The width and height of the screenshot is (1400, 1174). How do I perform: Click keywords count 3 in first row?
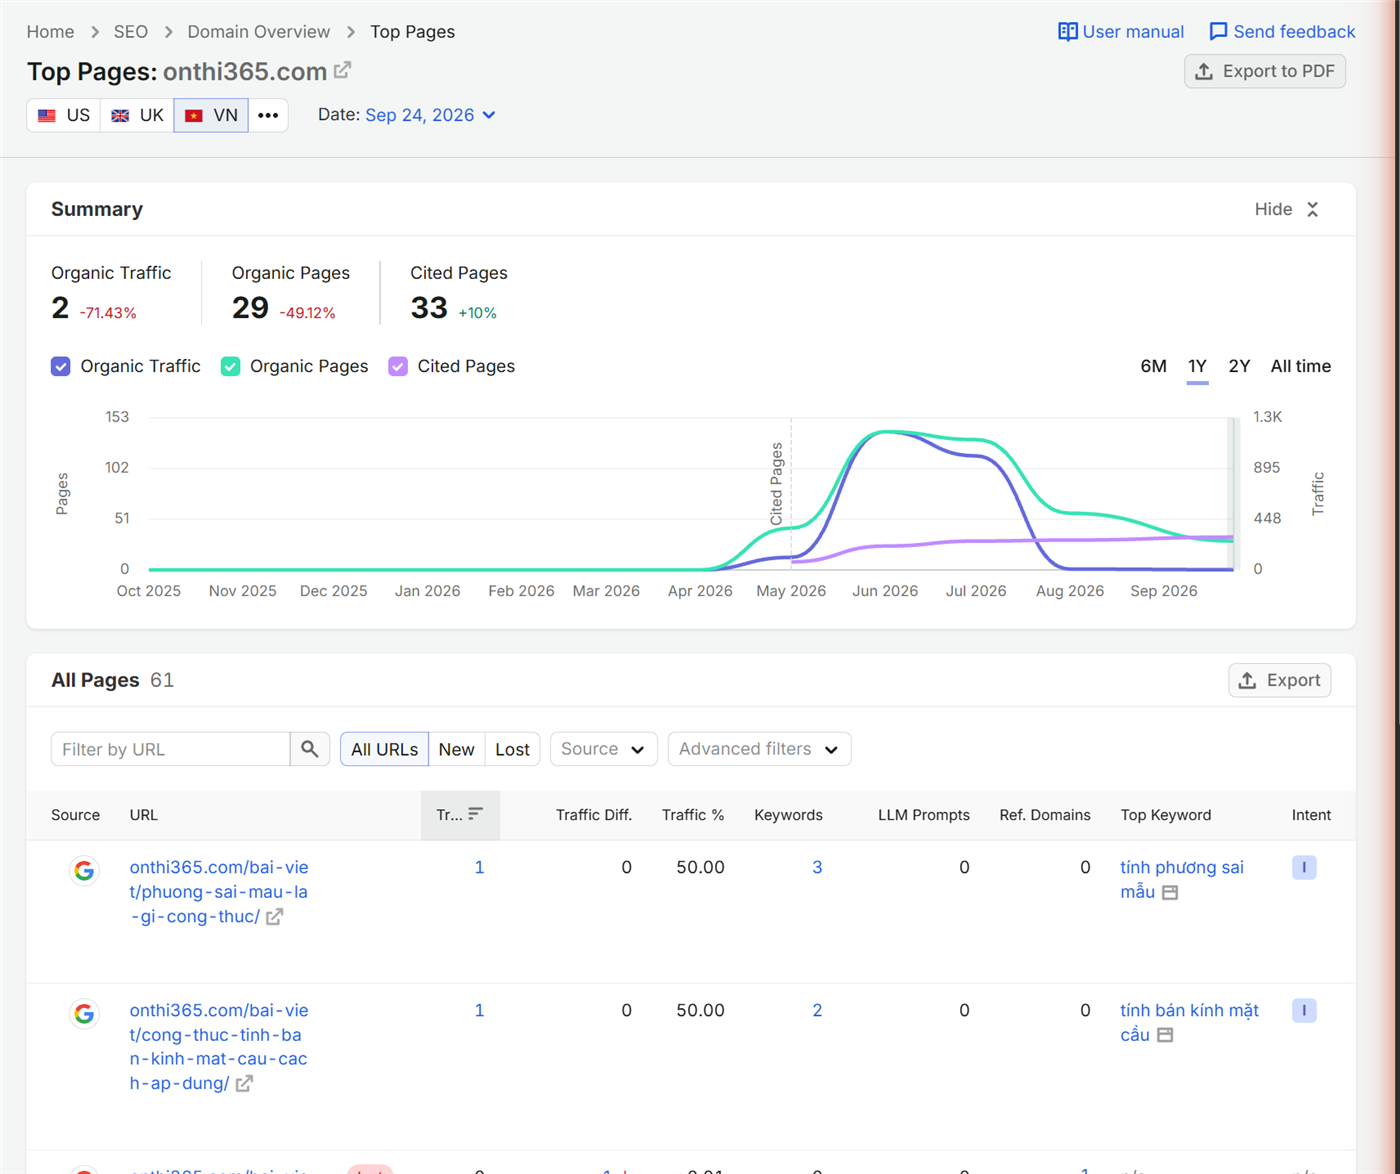coord(817,867)
